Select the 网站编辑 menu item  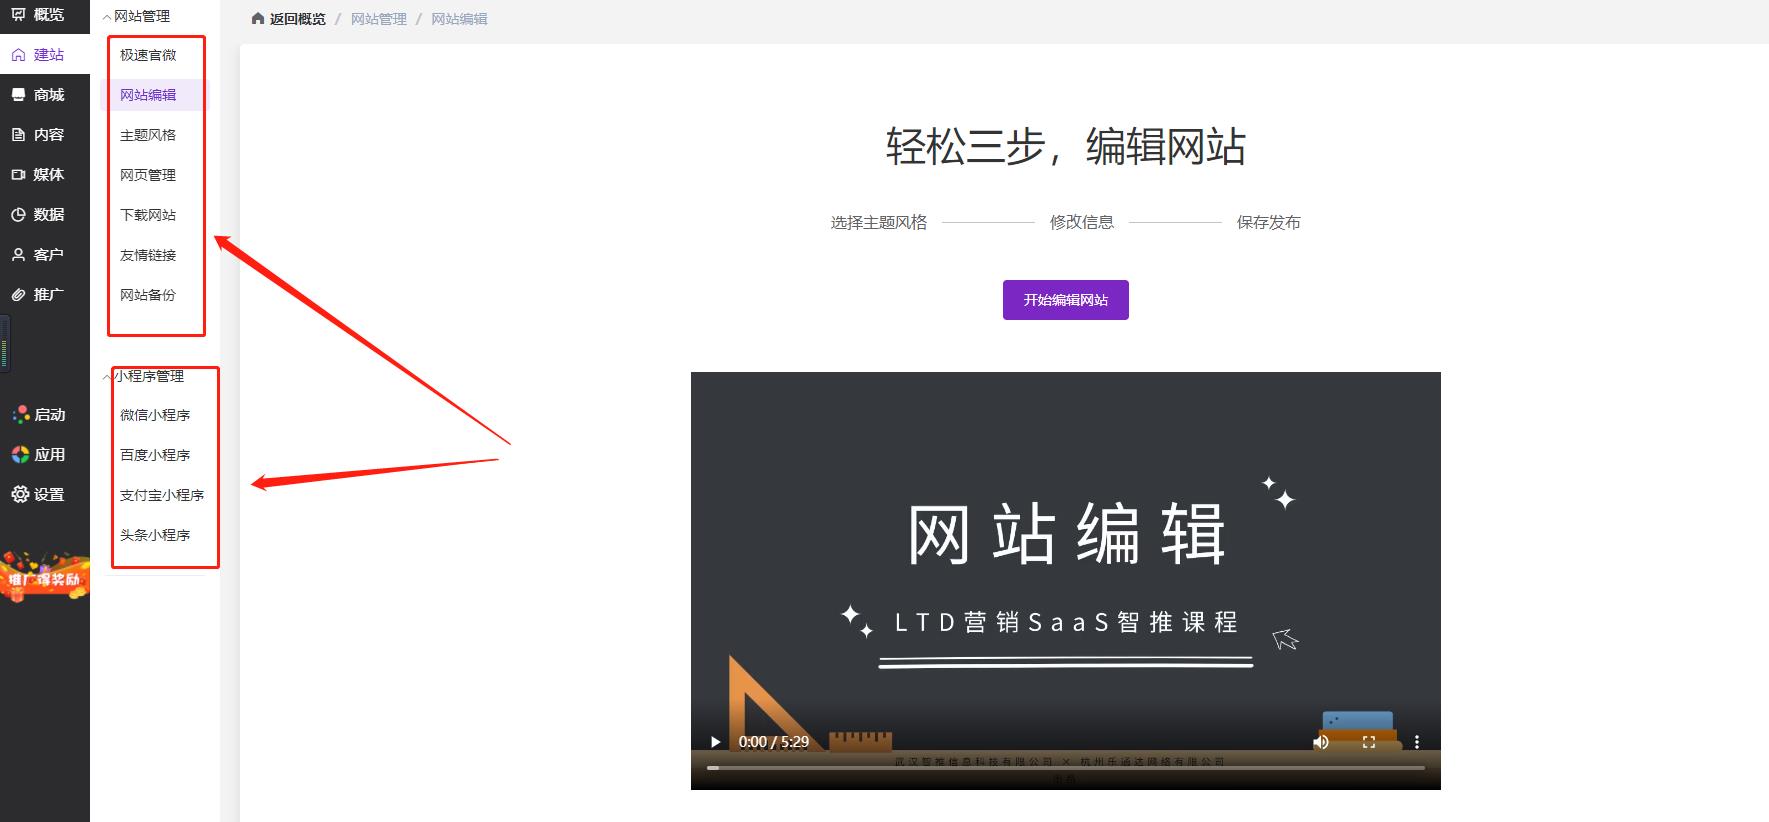pyautogui.click(x=148, y=95)
